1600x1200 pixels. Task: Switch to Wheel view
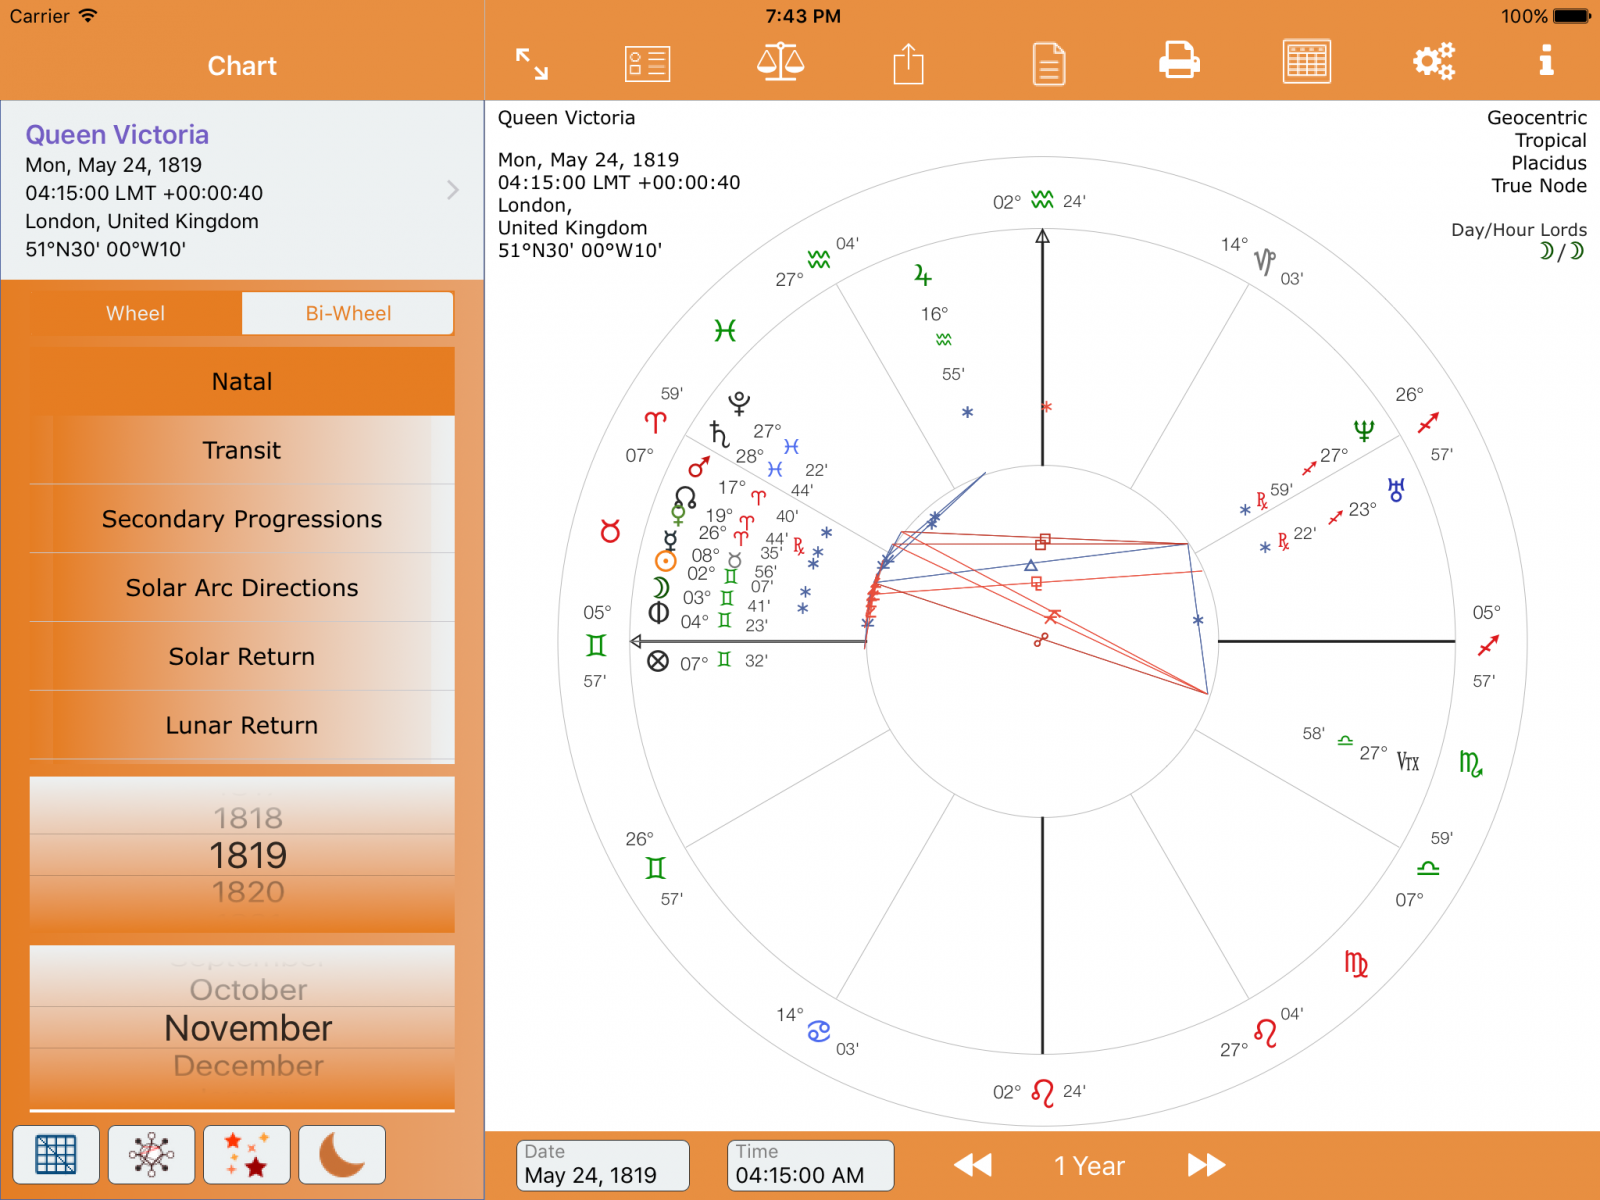(135, 313)
